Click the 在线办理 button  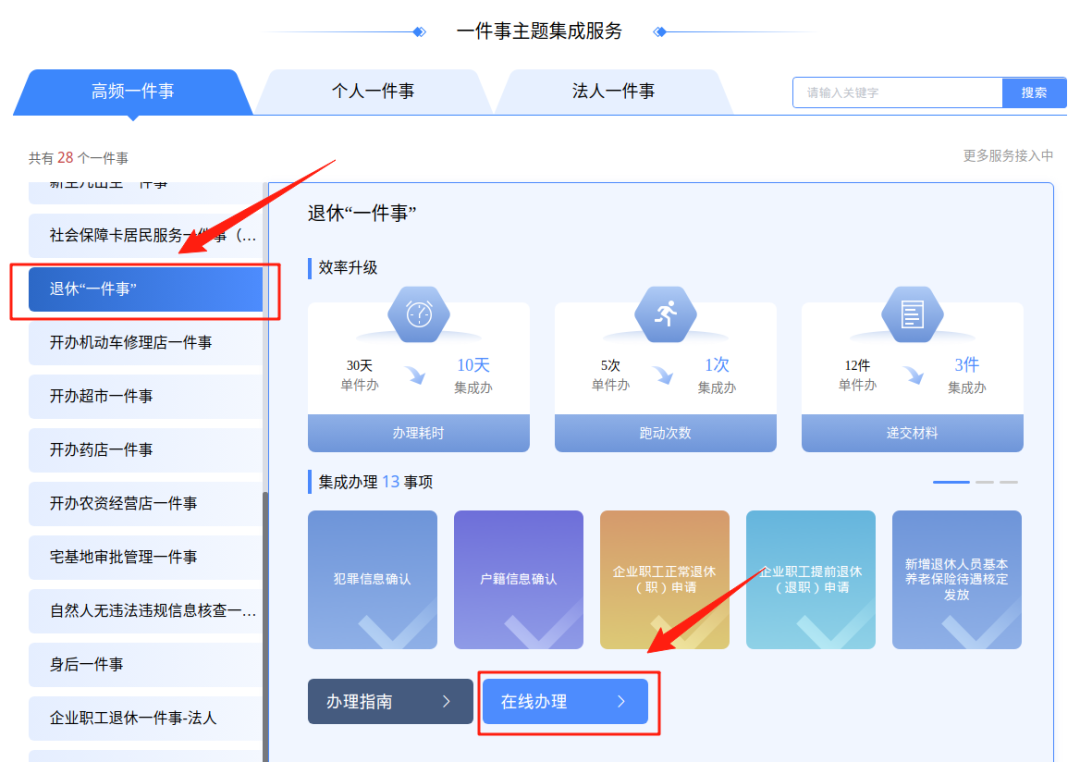(x=565, y=702)
